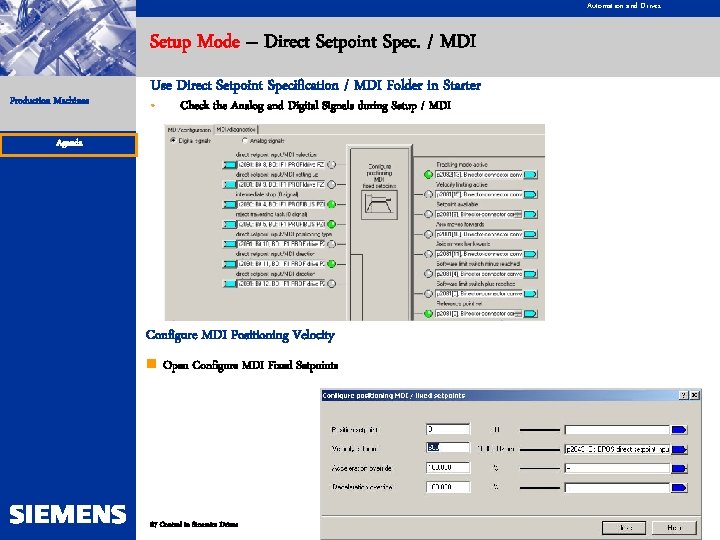This screenshot has width=720, height=540.
Task: Click the Help button in the dialog
Action: click(x=674, y=528)
